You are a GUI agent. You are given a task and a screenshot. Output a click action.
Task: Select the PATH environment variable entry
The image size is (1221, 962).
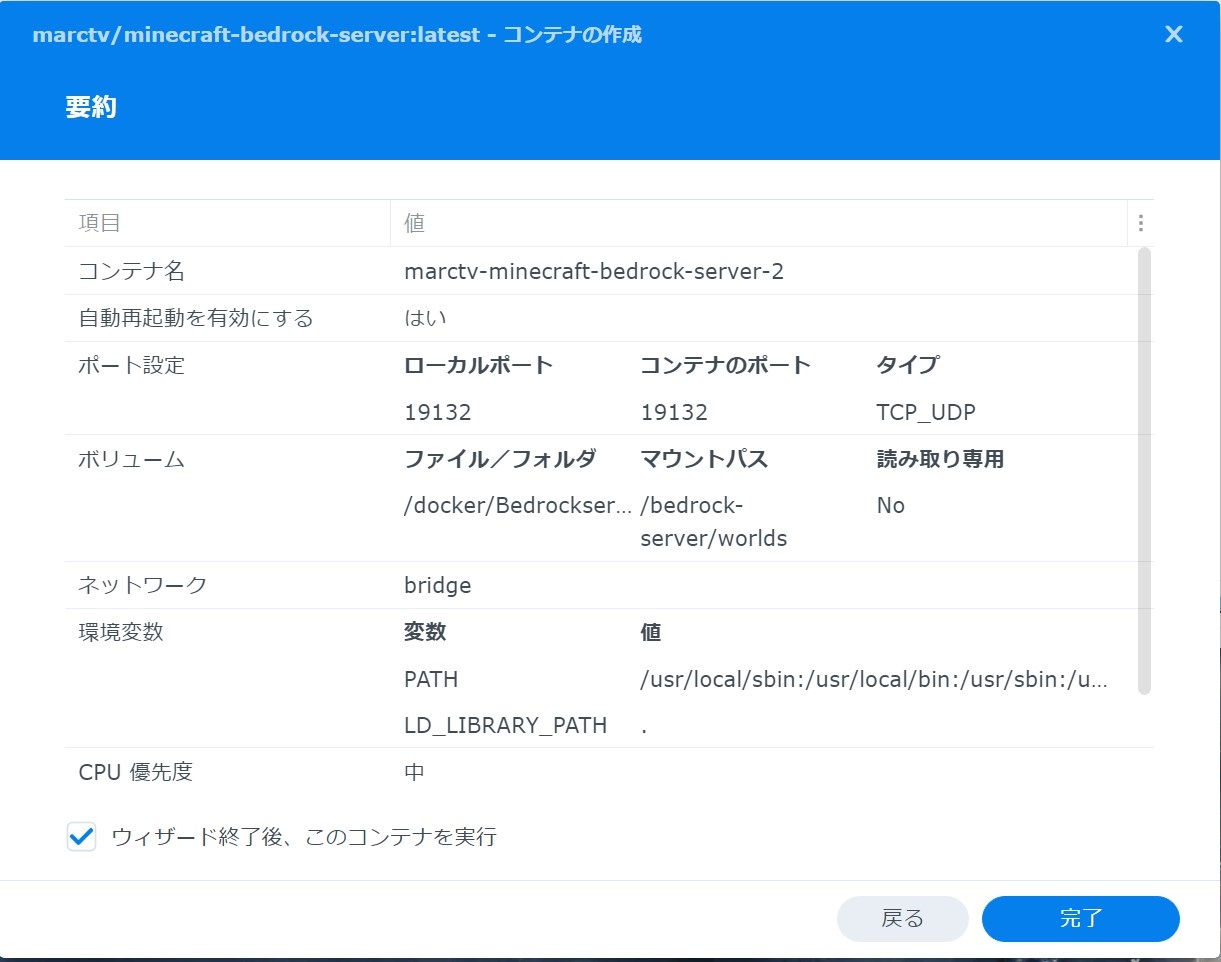(x=431, y=679)
